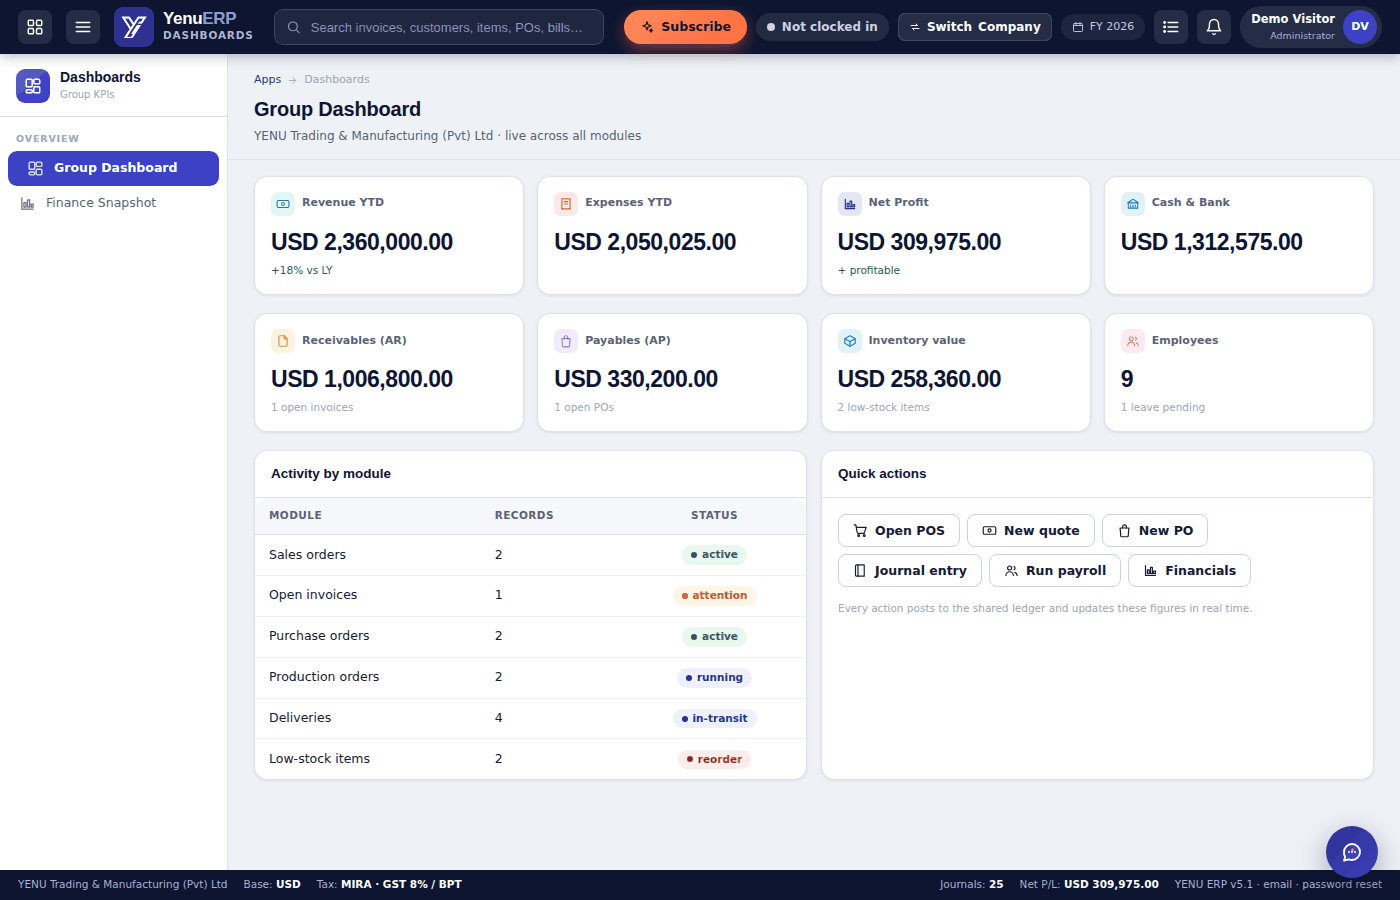1400x900 pixels.
Task: Click the Net Profit card icon
Action: click(x=850, y=204)
